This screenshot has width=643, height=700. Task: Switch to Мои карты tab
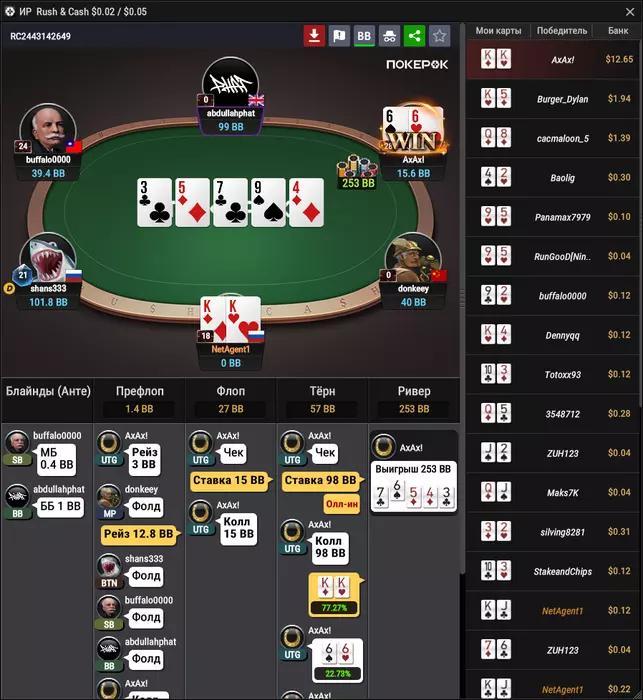click(498, 31)
